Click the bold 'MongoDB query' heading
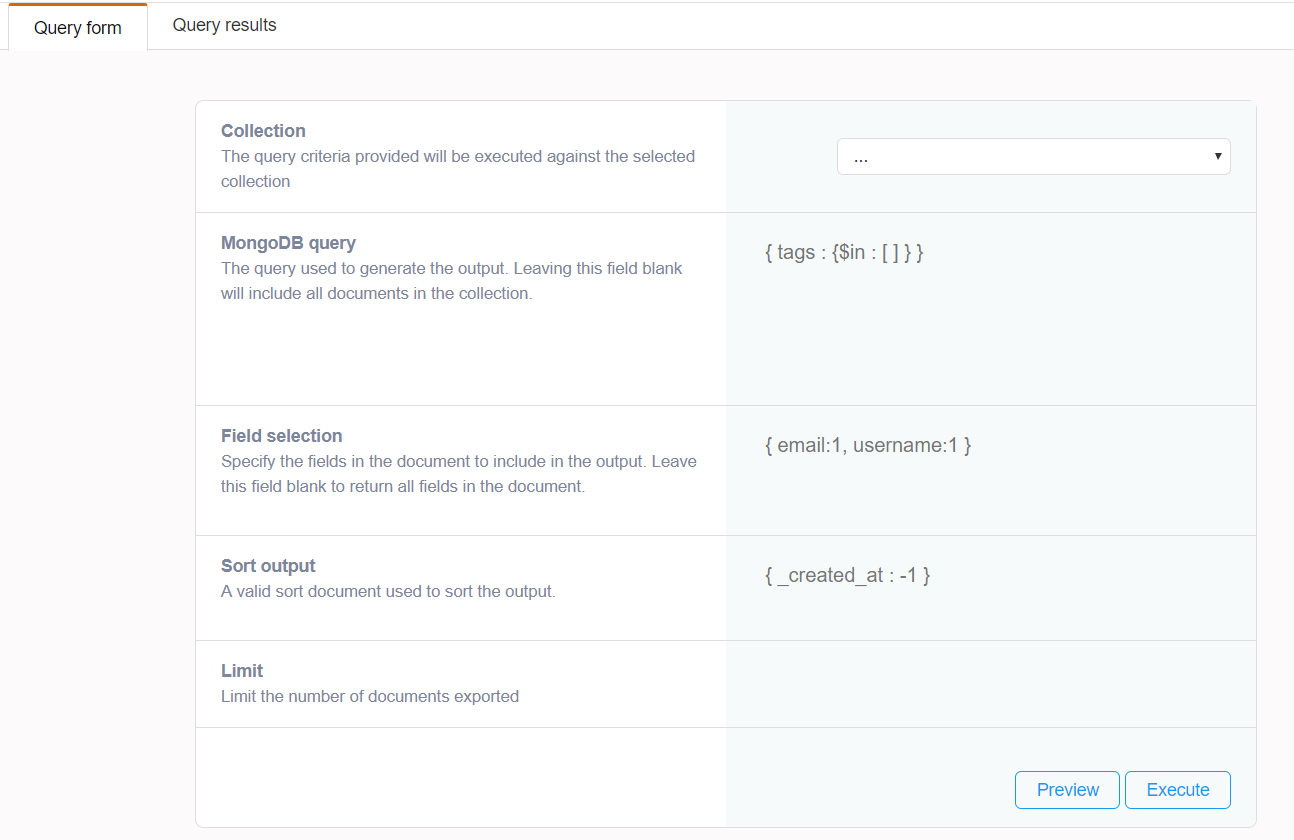Image resolution: width=1294 pixels, height=840 pixels. click(x=288, y=243)
